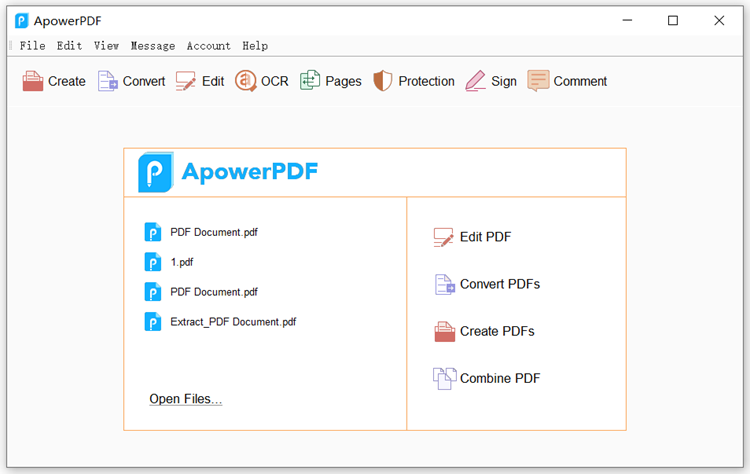
Task: Click the ApowerPDF title bar app icon
Action: click(22, 21)
